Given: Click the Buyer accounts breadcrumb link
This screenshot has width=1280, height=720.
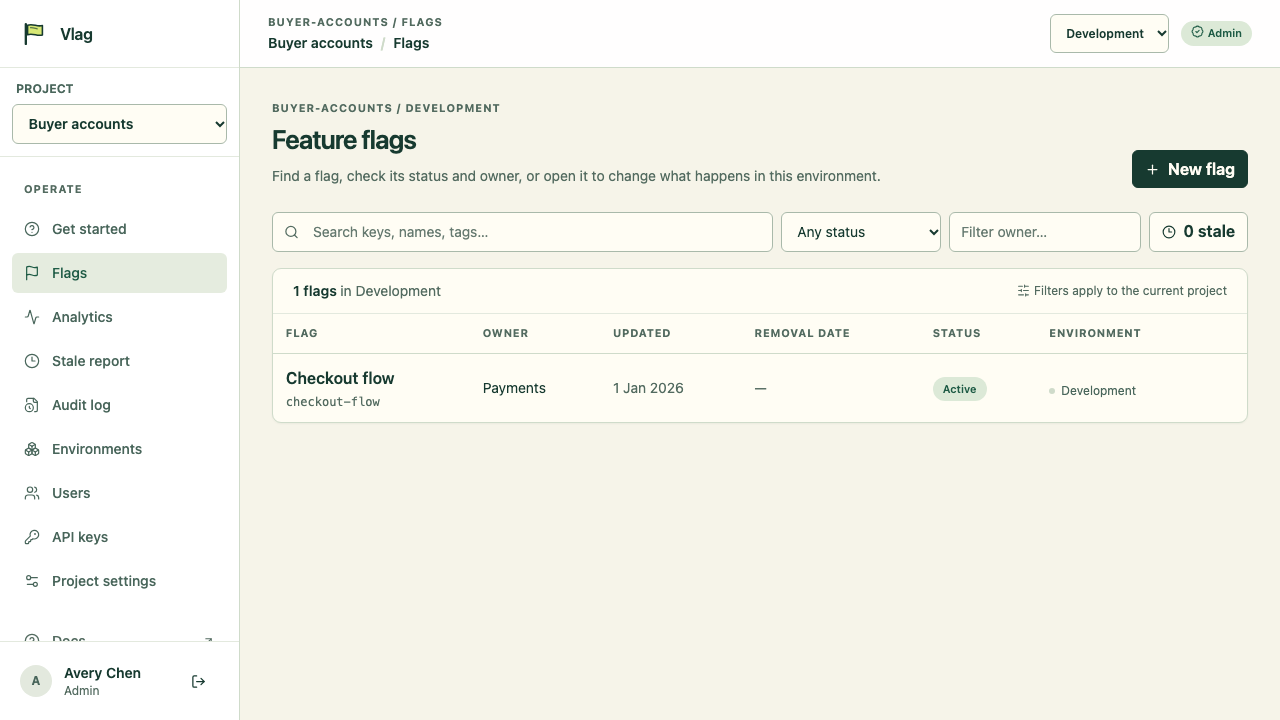Looking at the screenshot, I should pyautogui.click(x=320, y=43).
